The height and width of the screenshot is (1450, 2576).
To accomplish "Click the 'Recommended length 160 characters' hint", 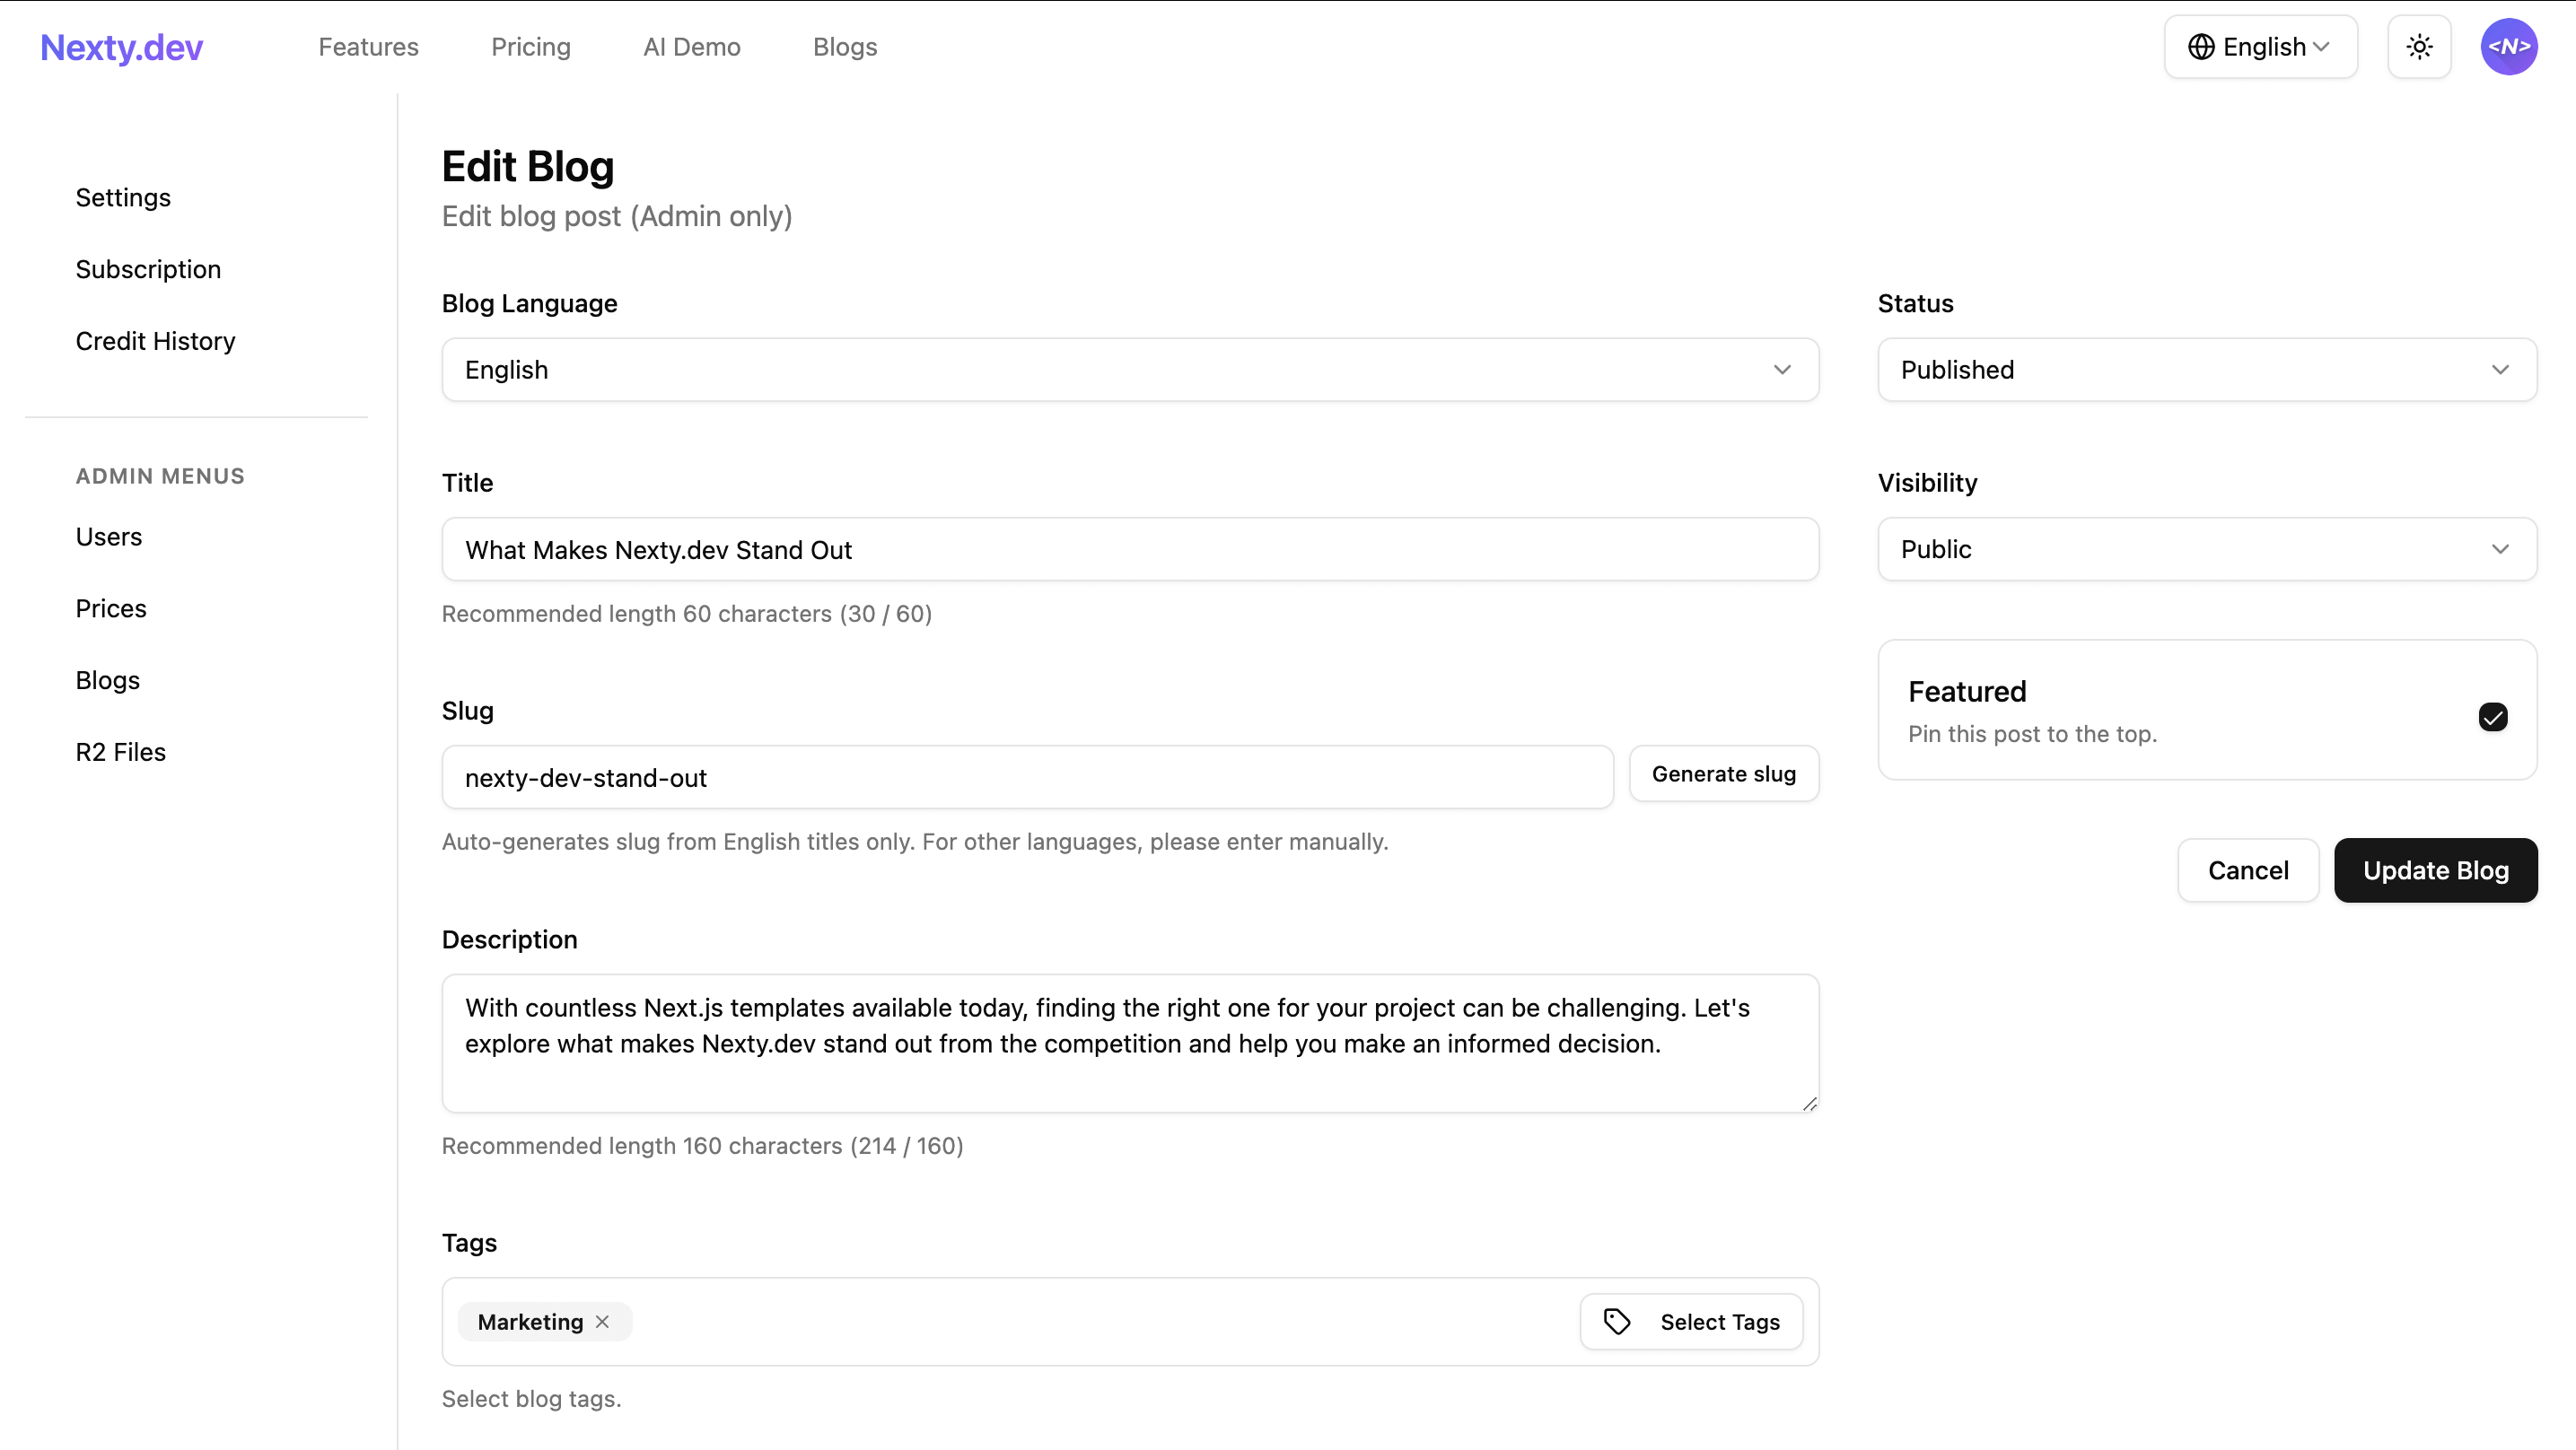I will click(702, 1146).
